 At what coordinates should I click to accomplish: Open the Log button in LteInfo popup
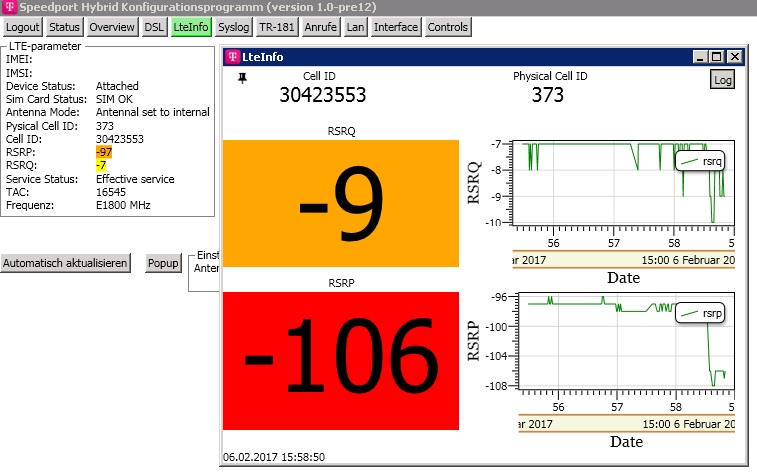tap(722, 80)
